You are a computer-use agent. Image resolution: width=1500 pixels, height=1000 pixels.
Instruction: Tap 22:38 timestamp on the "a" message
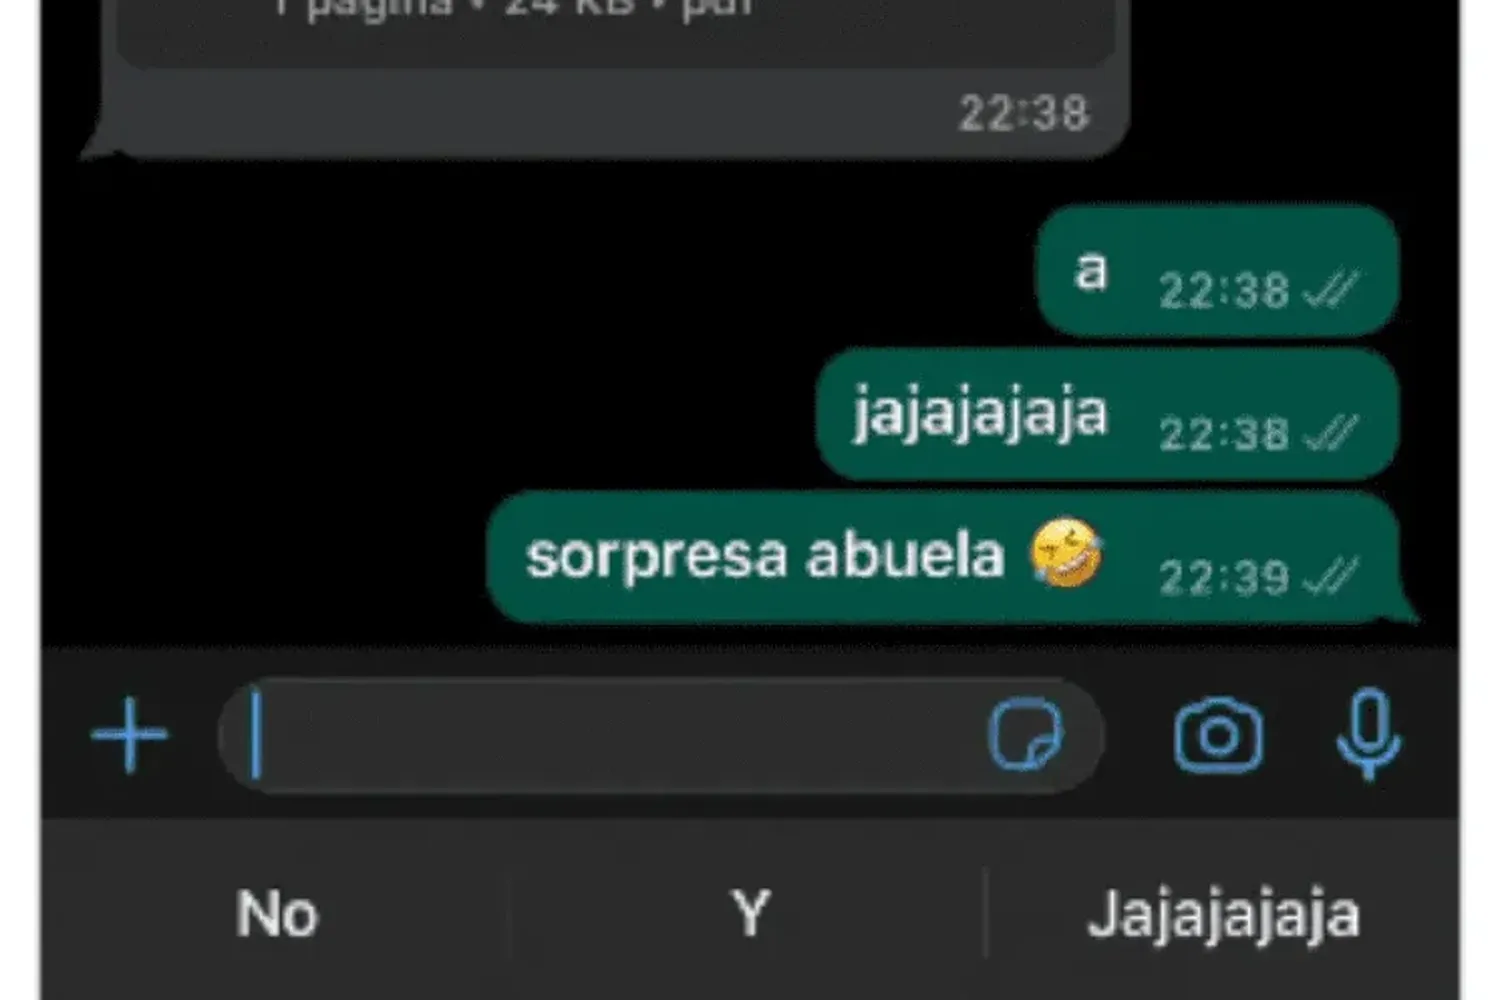(x=1224, y=291)
